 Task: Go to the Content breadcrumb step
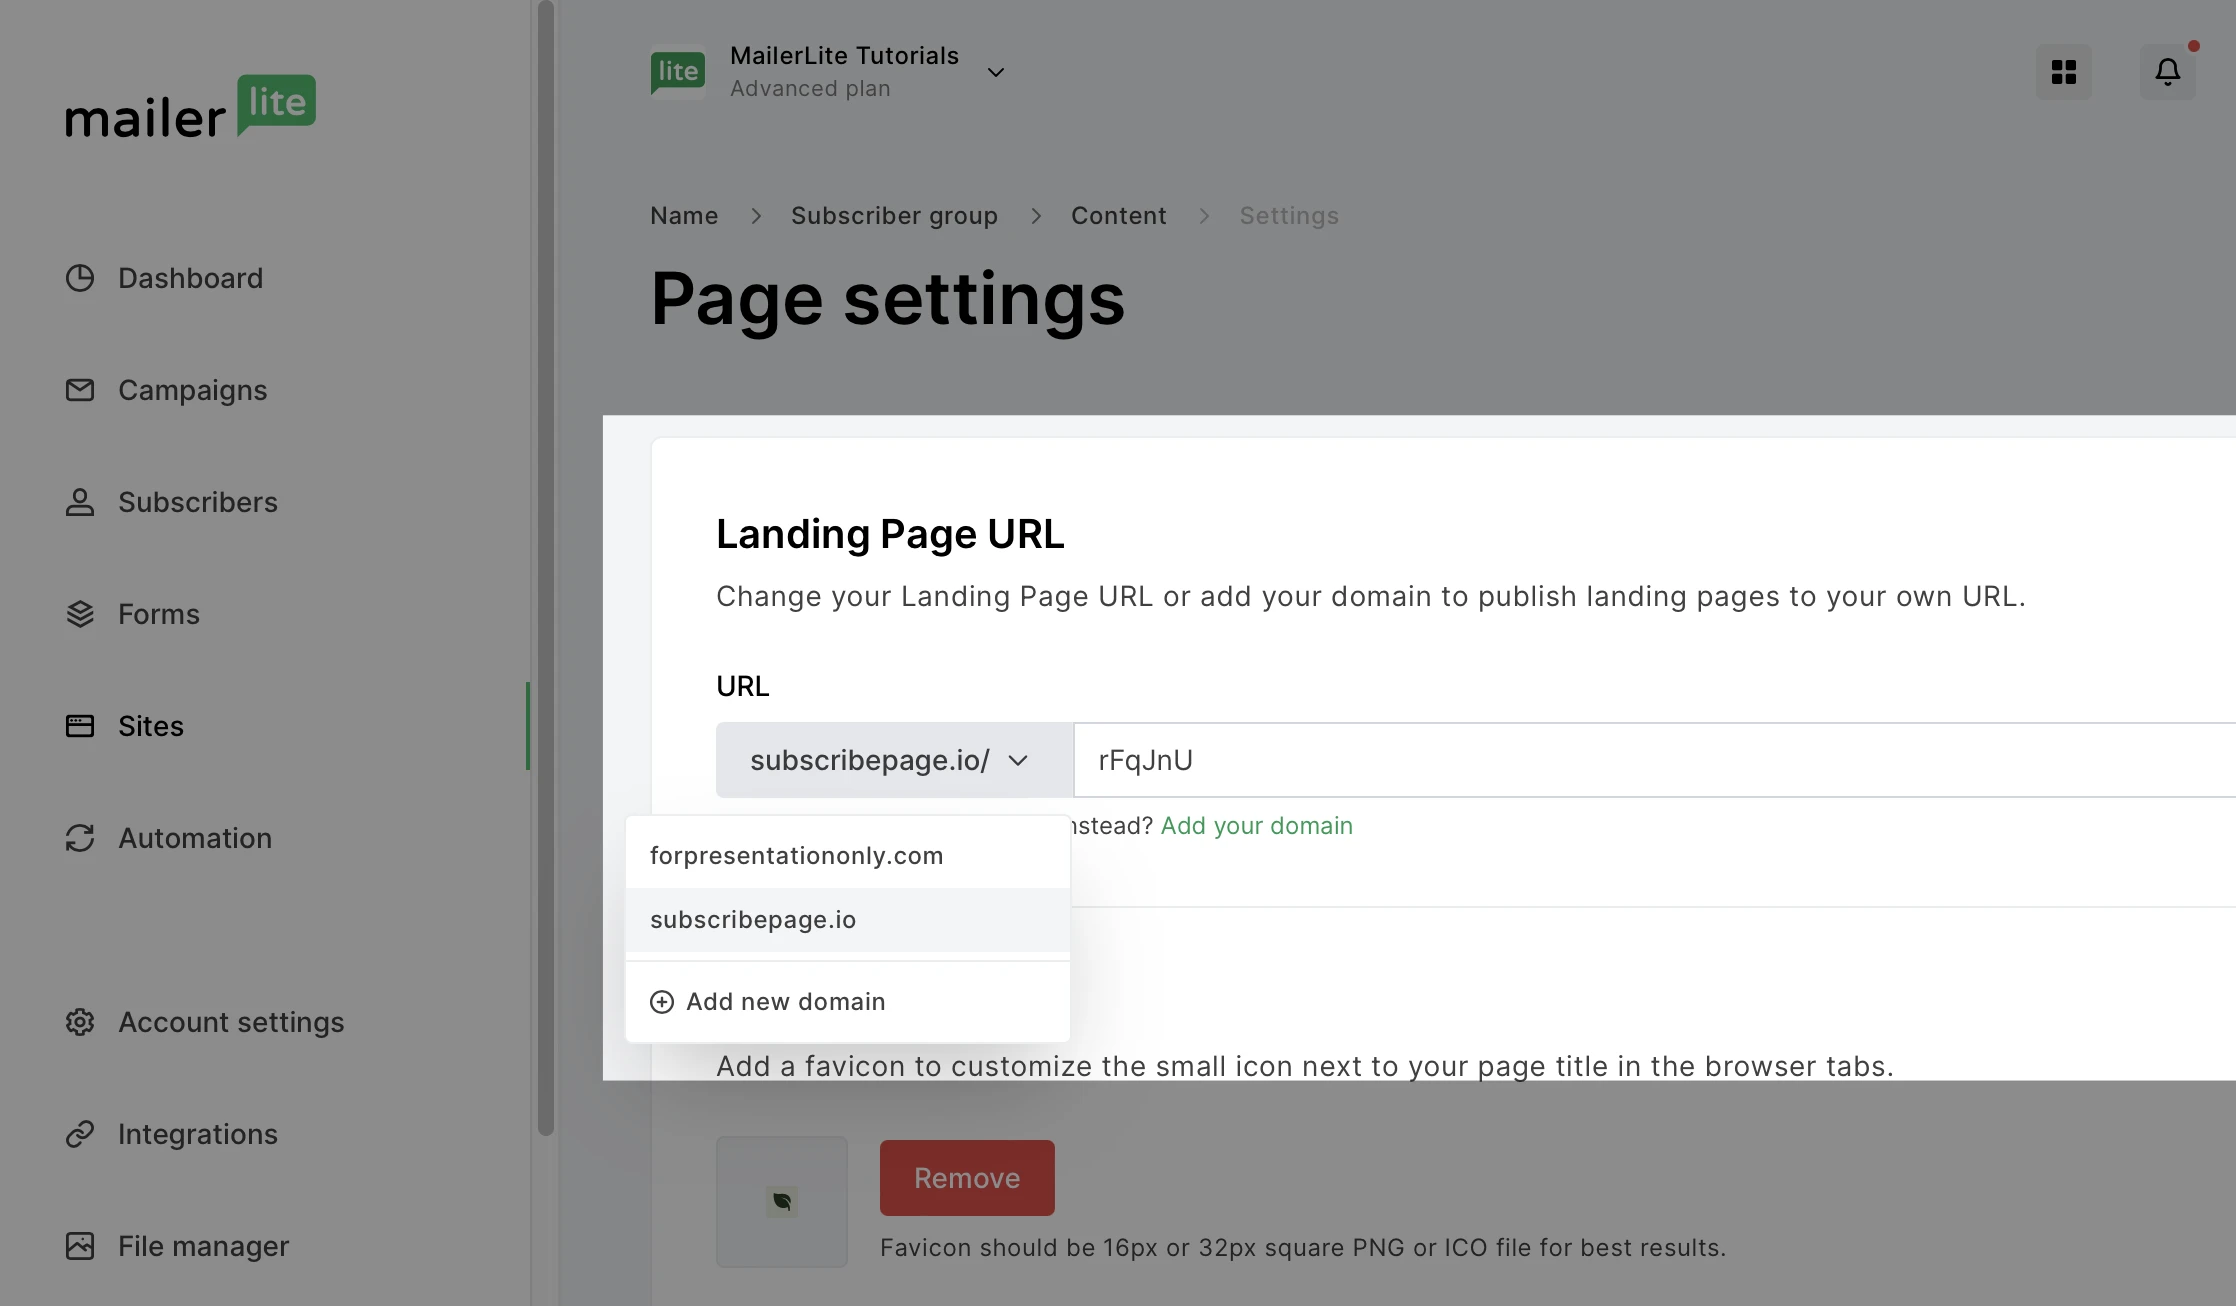click(1118, 216)
